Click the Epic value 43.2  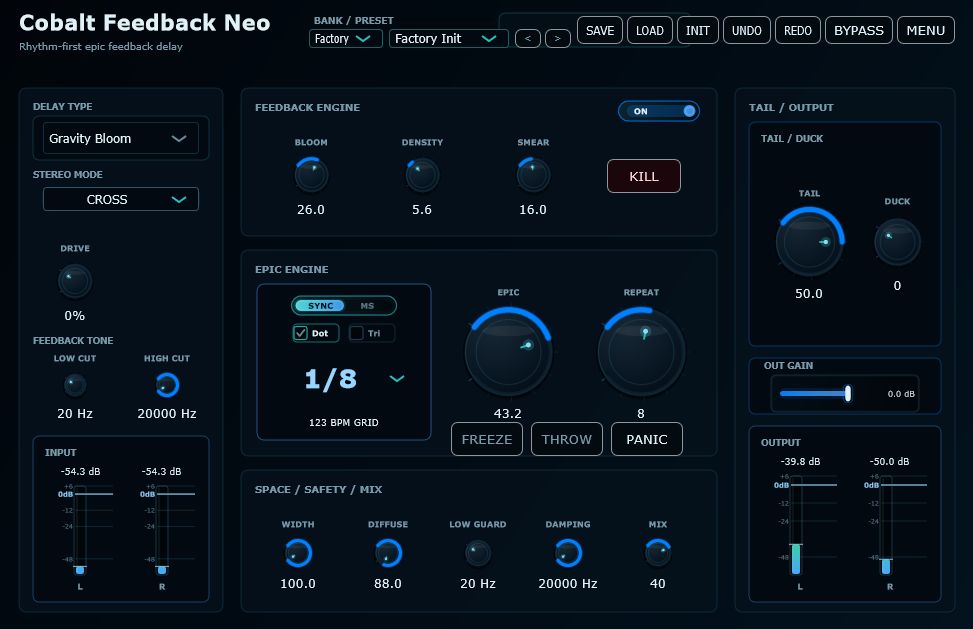coord(508,413)
